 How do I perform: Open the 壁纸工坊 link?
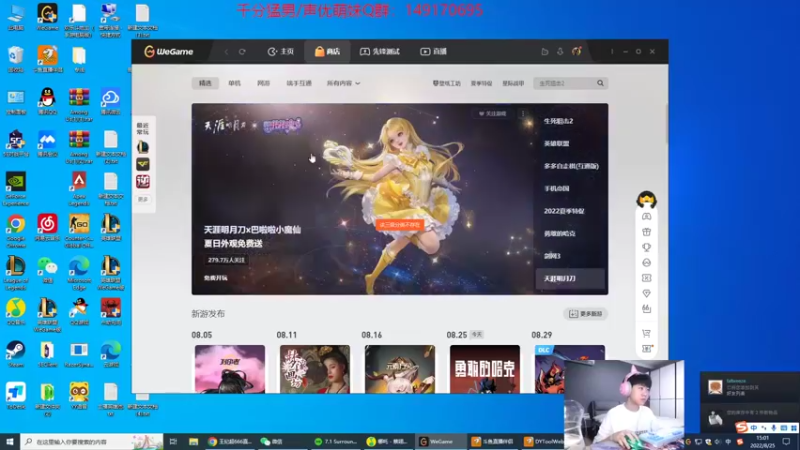(446, 83)
